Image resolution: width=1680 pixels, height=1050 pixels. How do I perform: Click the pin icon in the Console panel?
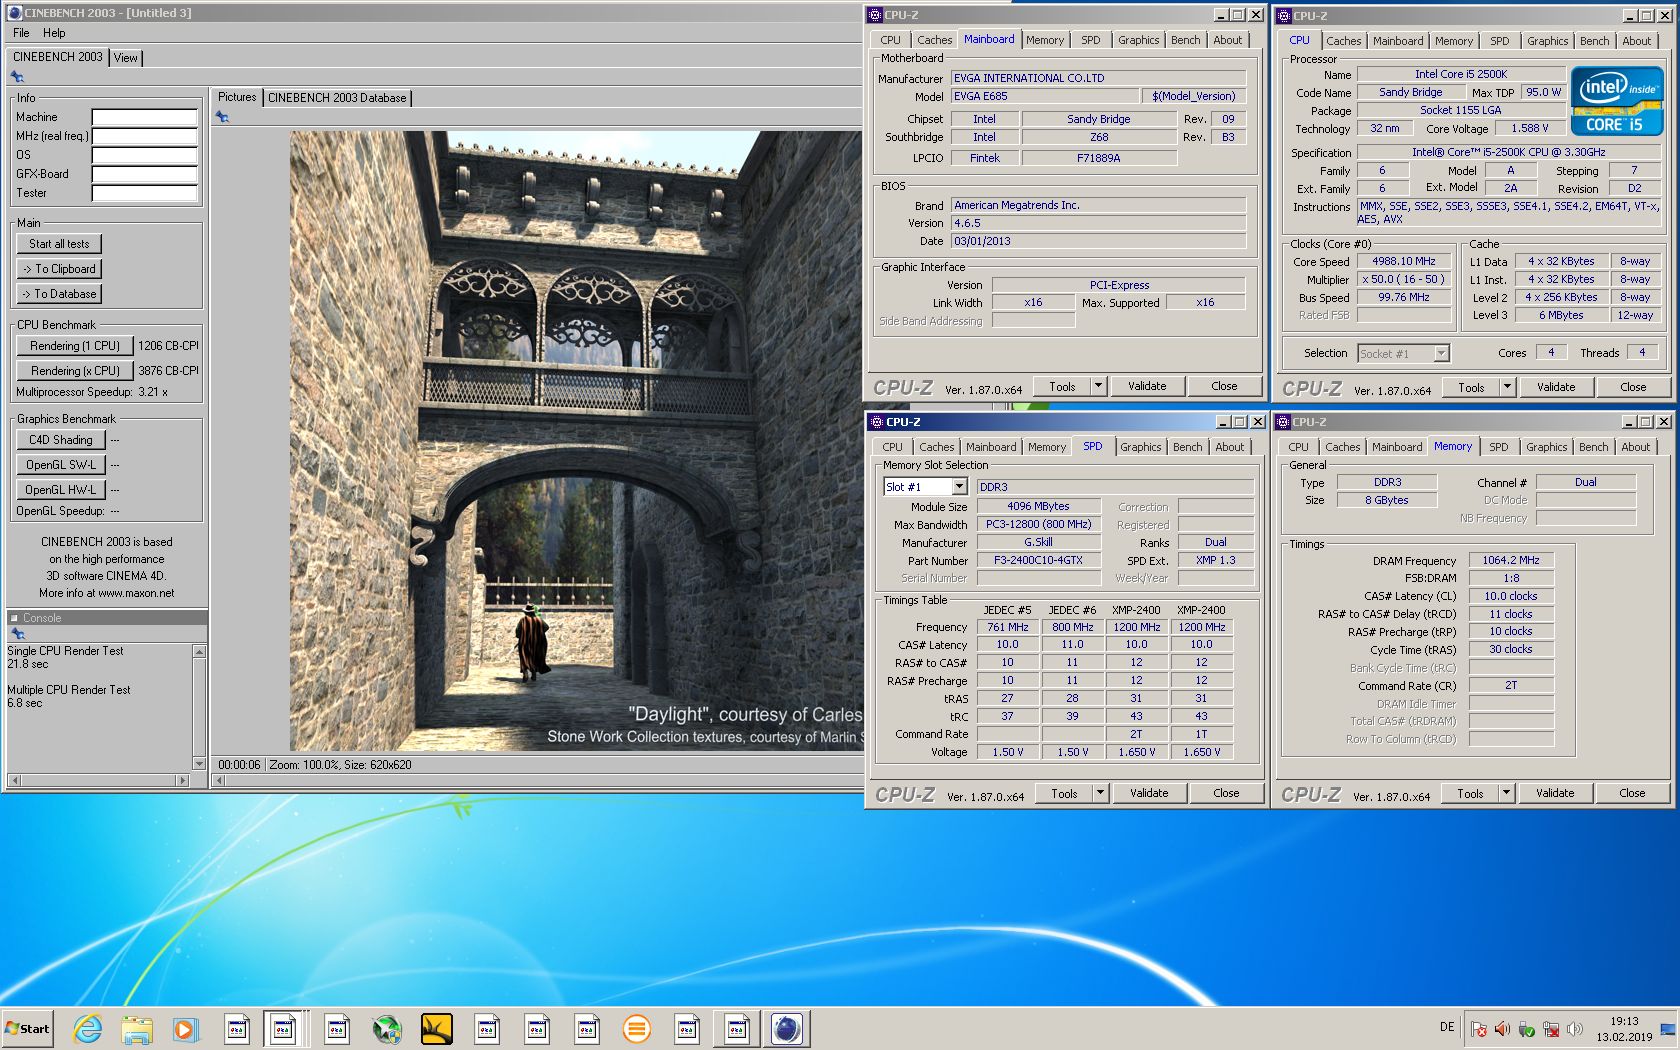(x=17, y=634)
